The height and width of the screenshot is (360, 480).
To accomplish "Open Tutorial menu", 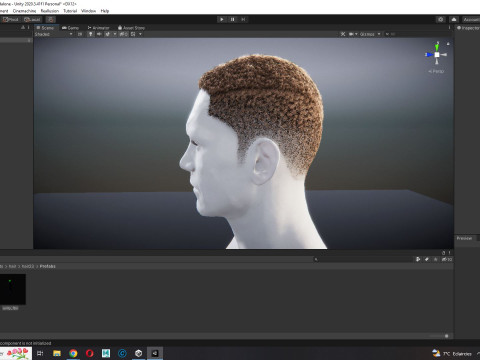I will [70, 11].
